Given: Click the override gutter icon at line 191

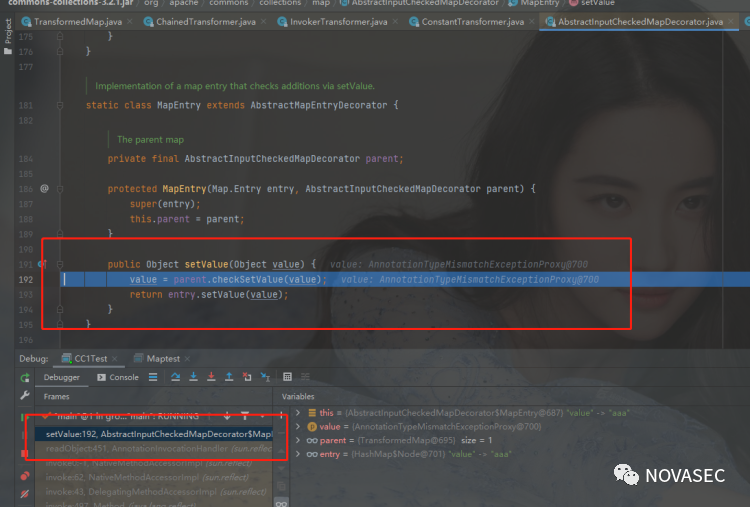Looking at the screenshot, I should (x=43, y=264).
